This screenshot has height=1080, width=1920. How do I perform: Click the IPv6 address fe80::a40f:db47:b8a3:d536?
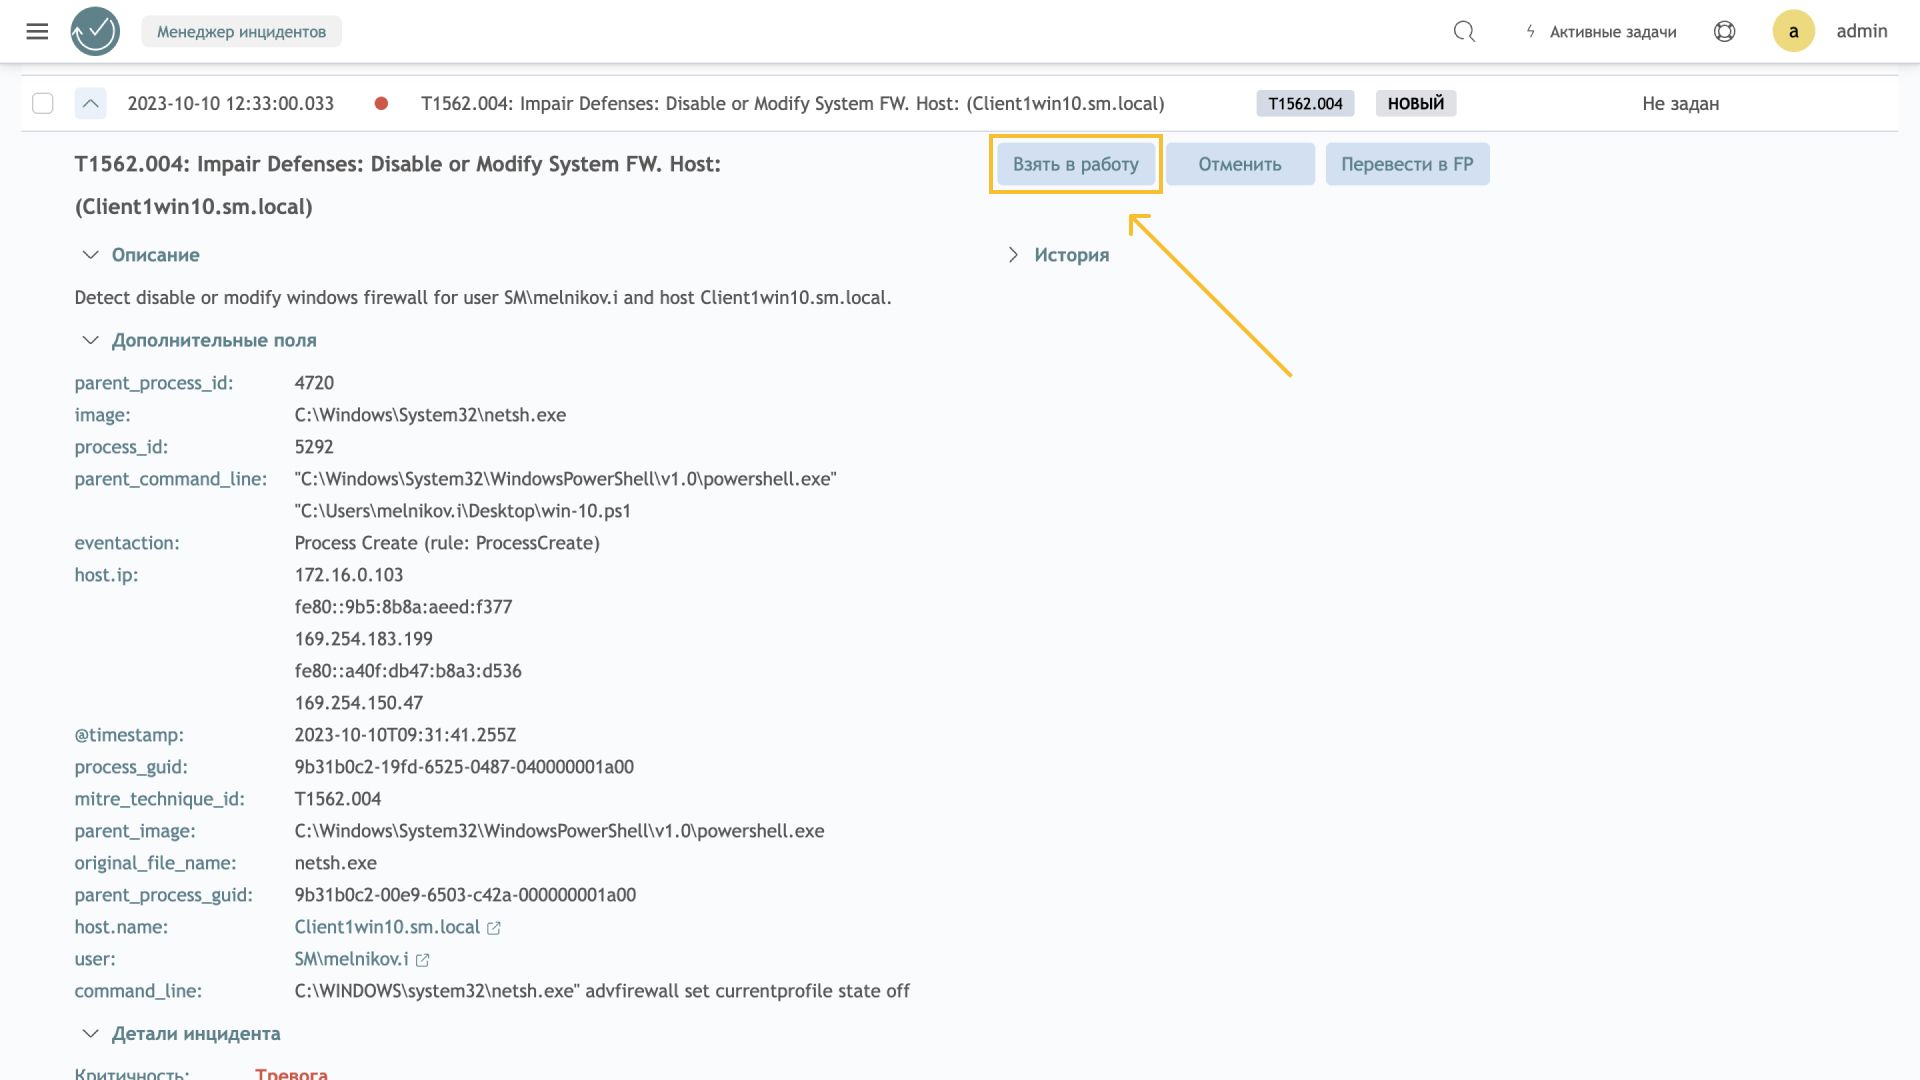pyautogui.click(x=408, y=671)
